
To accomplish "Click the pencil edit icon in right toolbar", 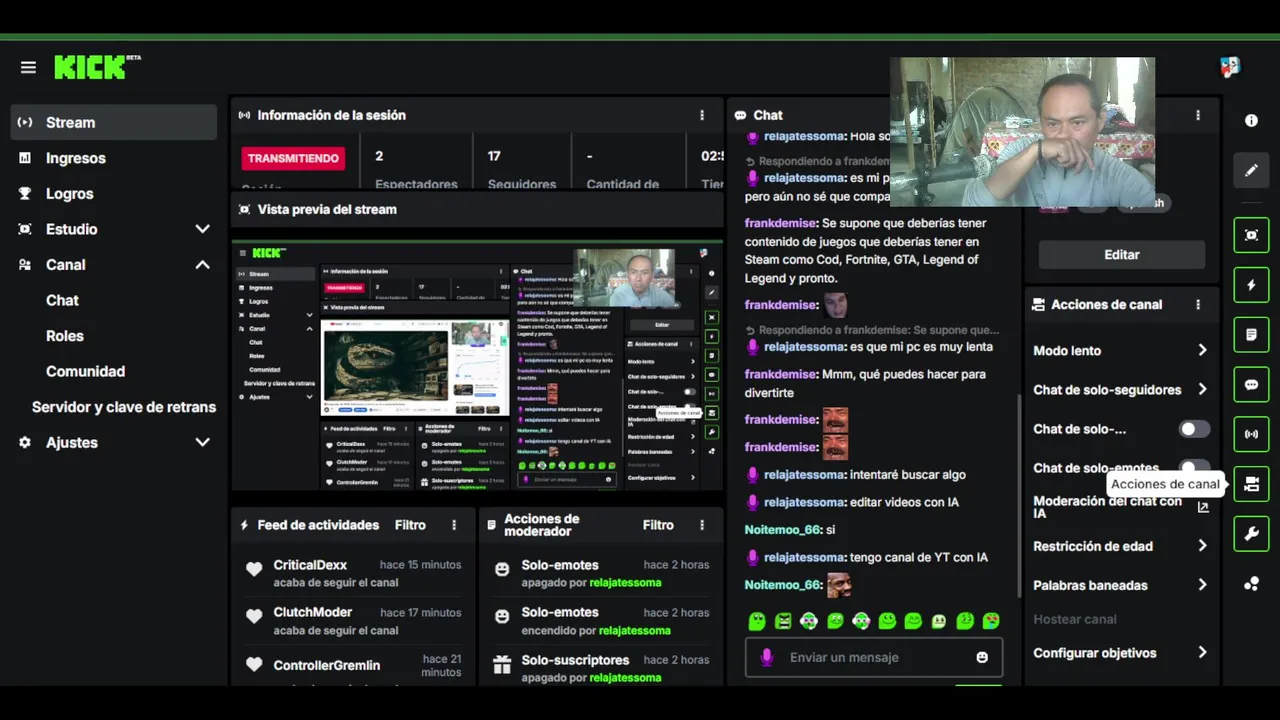I will (1251, 170).
